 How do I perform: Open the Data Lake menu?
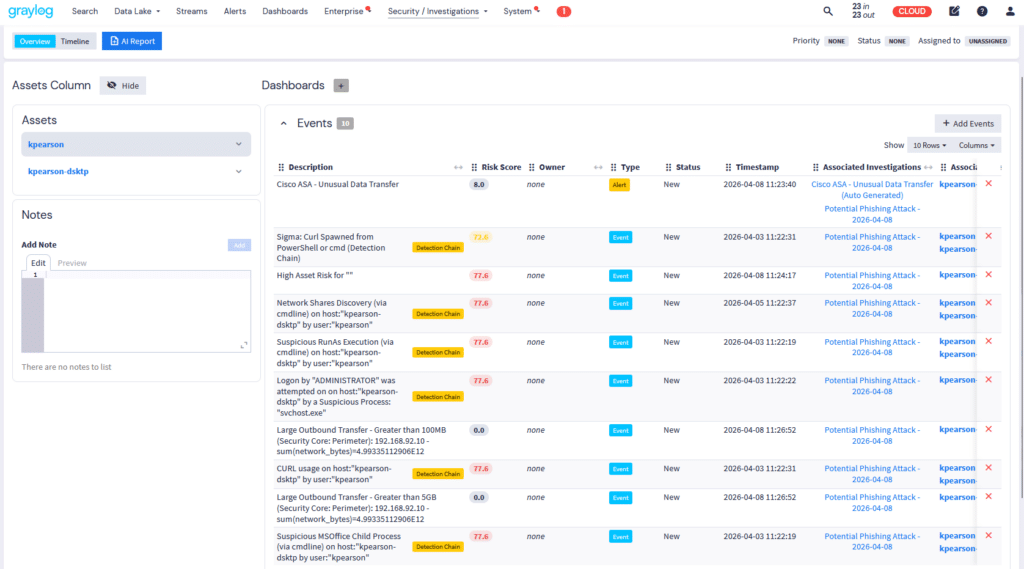click(x=136, y=11)
